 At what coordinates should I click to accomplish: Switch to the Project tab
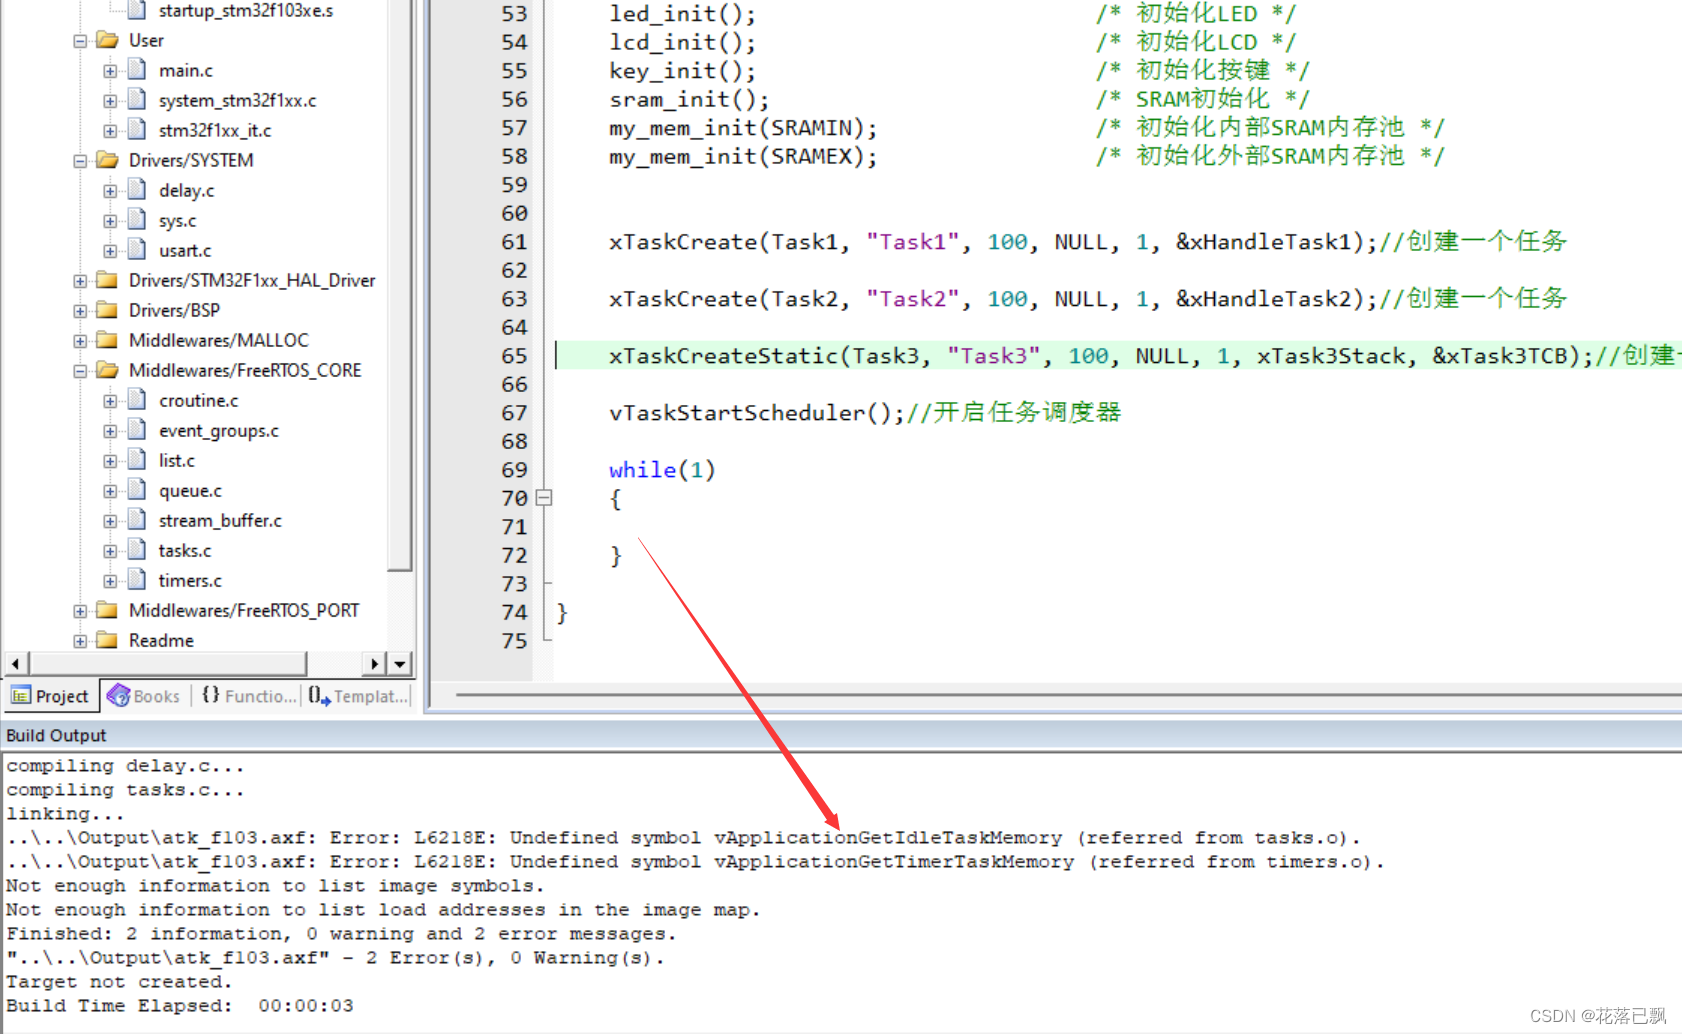51,696
